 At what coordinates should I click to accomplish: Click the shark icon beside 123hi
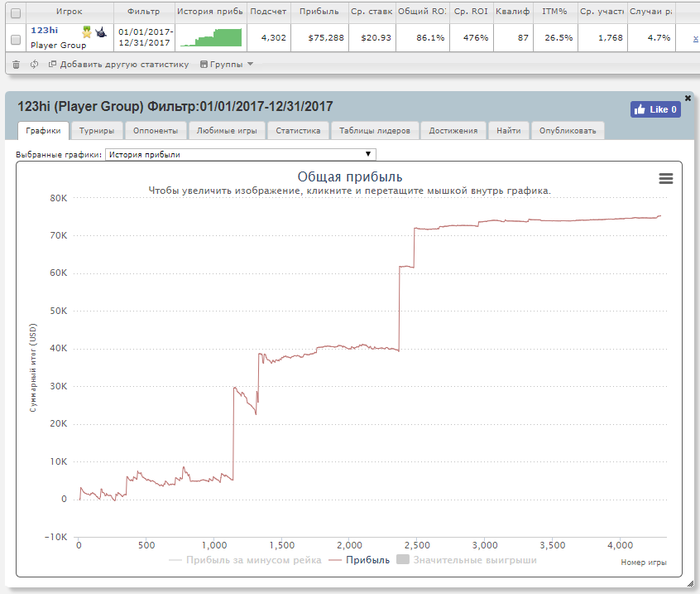pos(101,32)
